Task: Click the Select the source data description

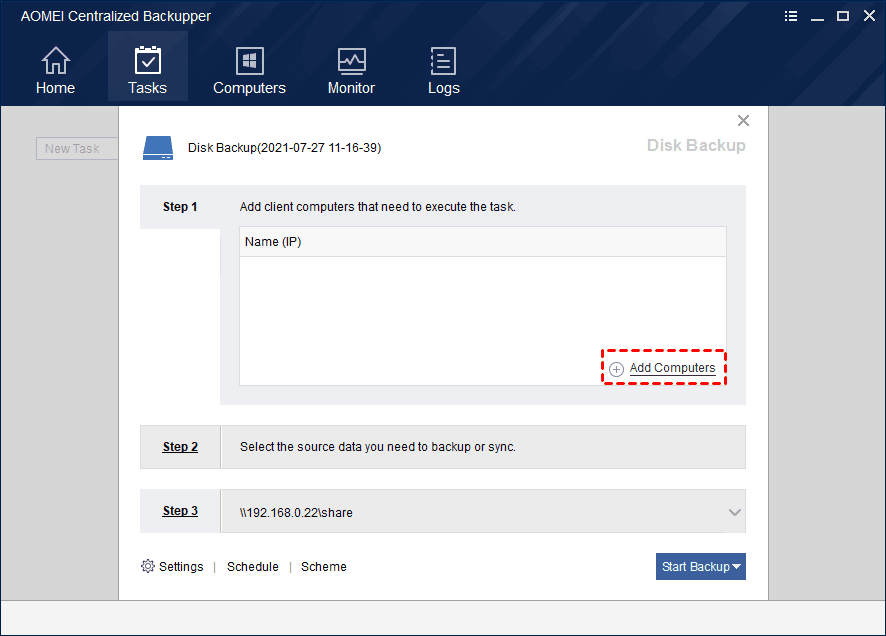Action: point(377,447)
